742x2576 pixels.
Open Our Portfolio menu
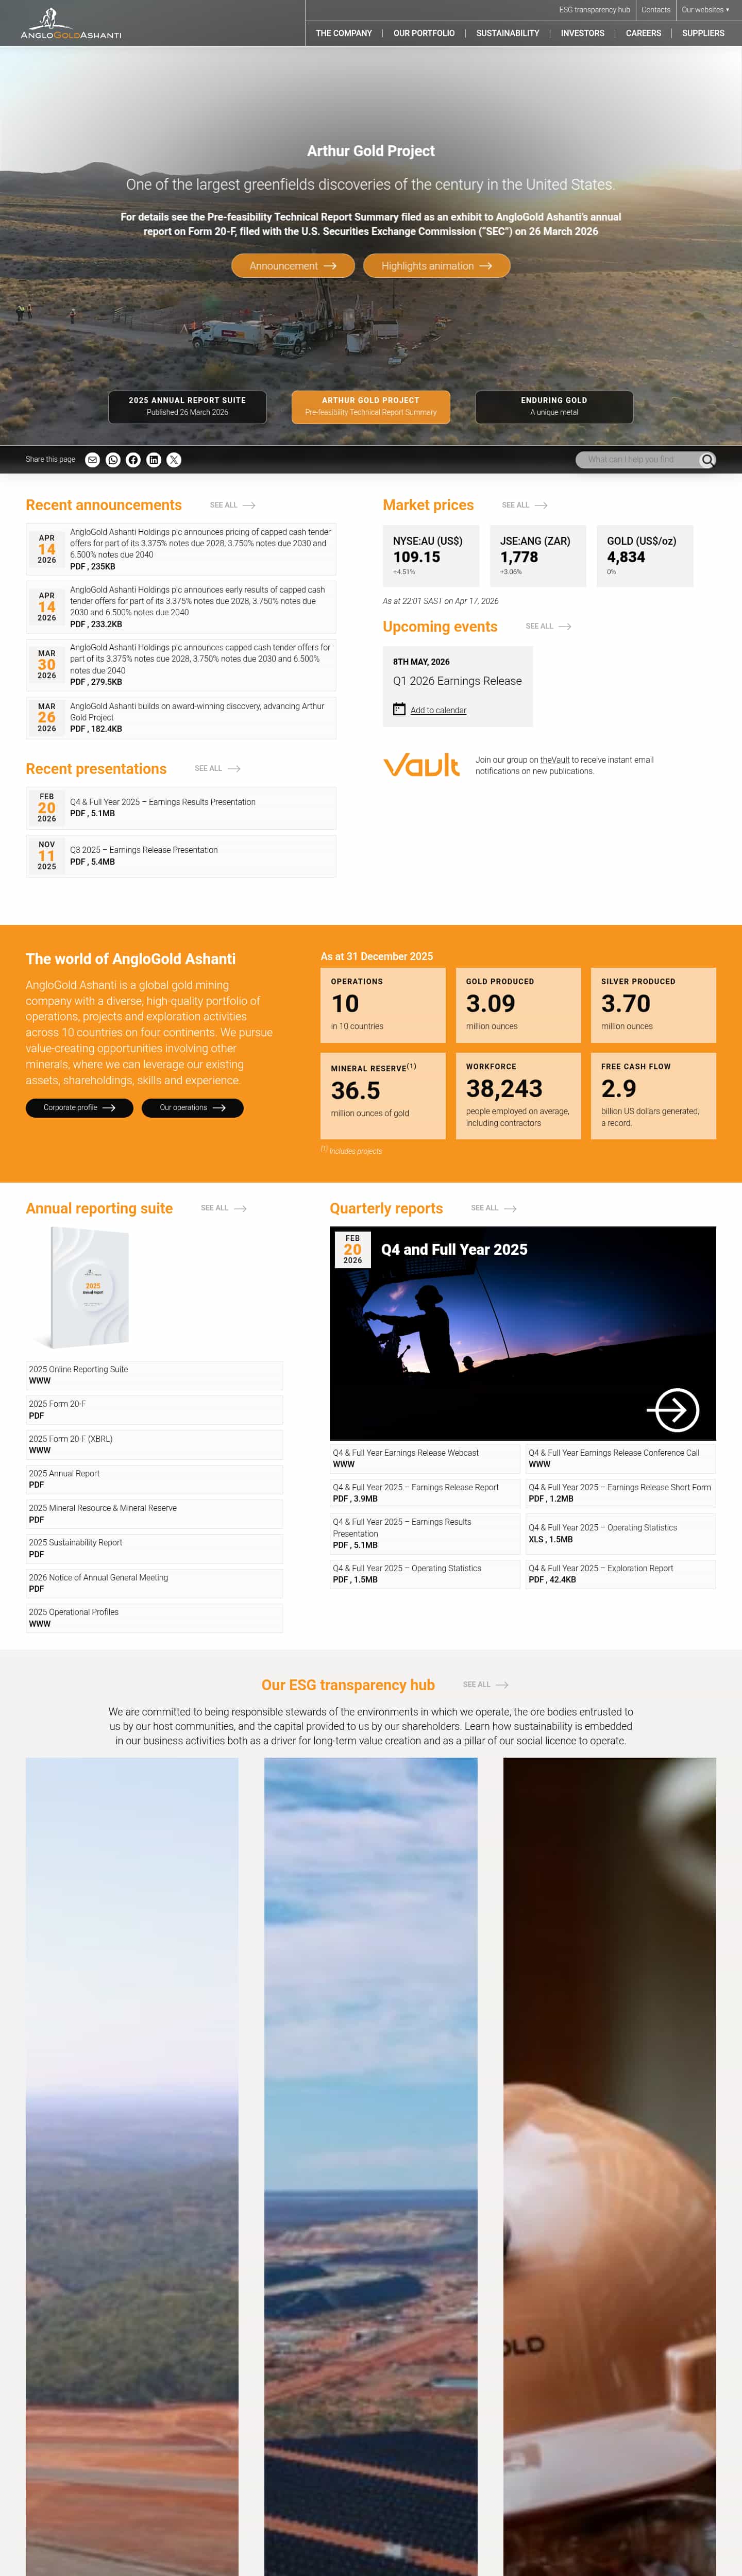click(x=424, y=33)
